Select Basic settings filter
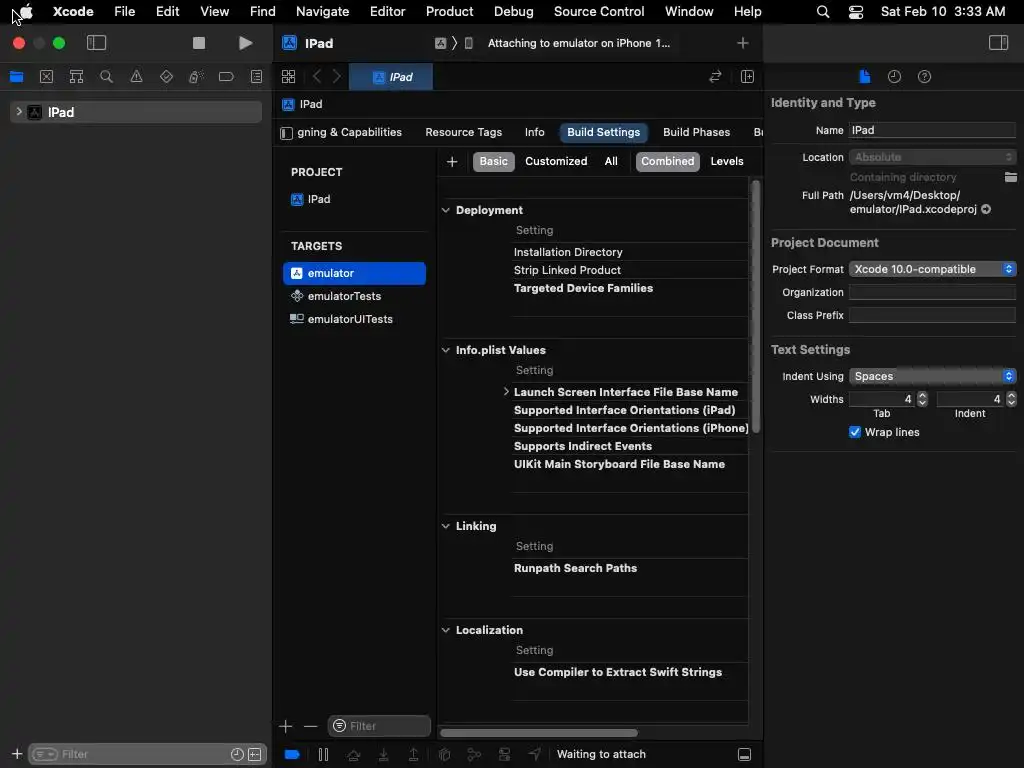The height and width of the screenshot is (768, 1024). tap(493, 161)
